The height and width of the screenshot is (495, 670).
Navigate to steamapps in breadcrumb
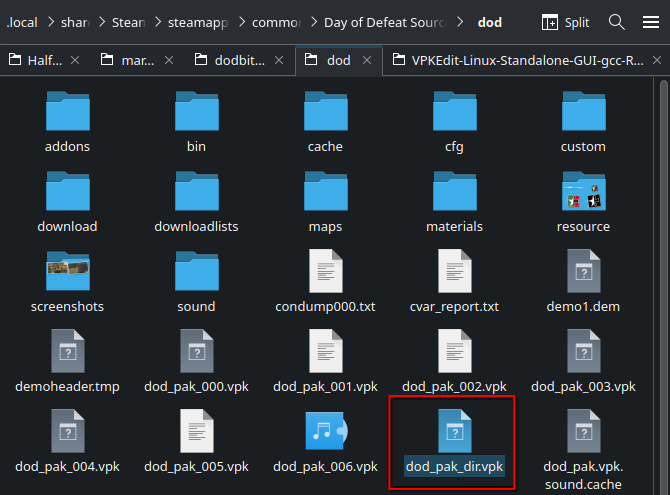point(201,22)
